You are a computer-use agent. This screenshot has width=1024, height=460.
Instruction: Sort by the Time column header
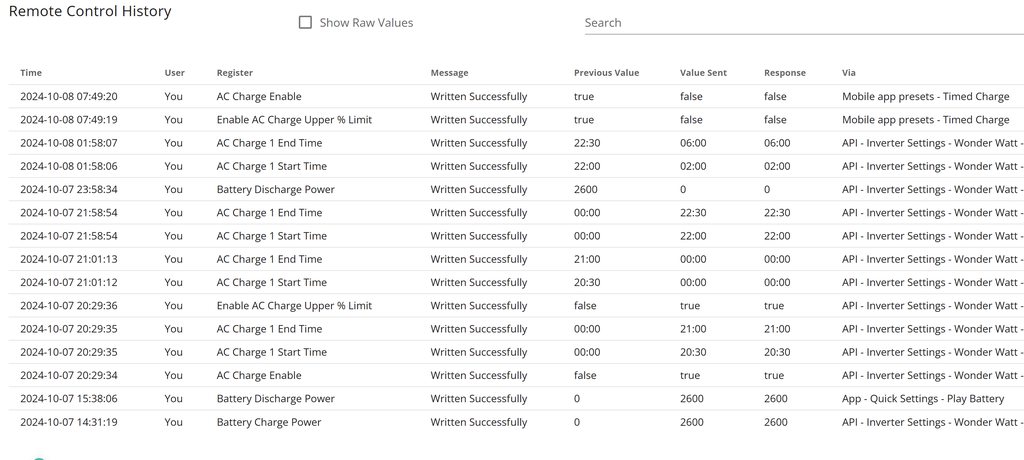[x=31, y=73]
